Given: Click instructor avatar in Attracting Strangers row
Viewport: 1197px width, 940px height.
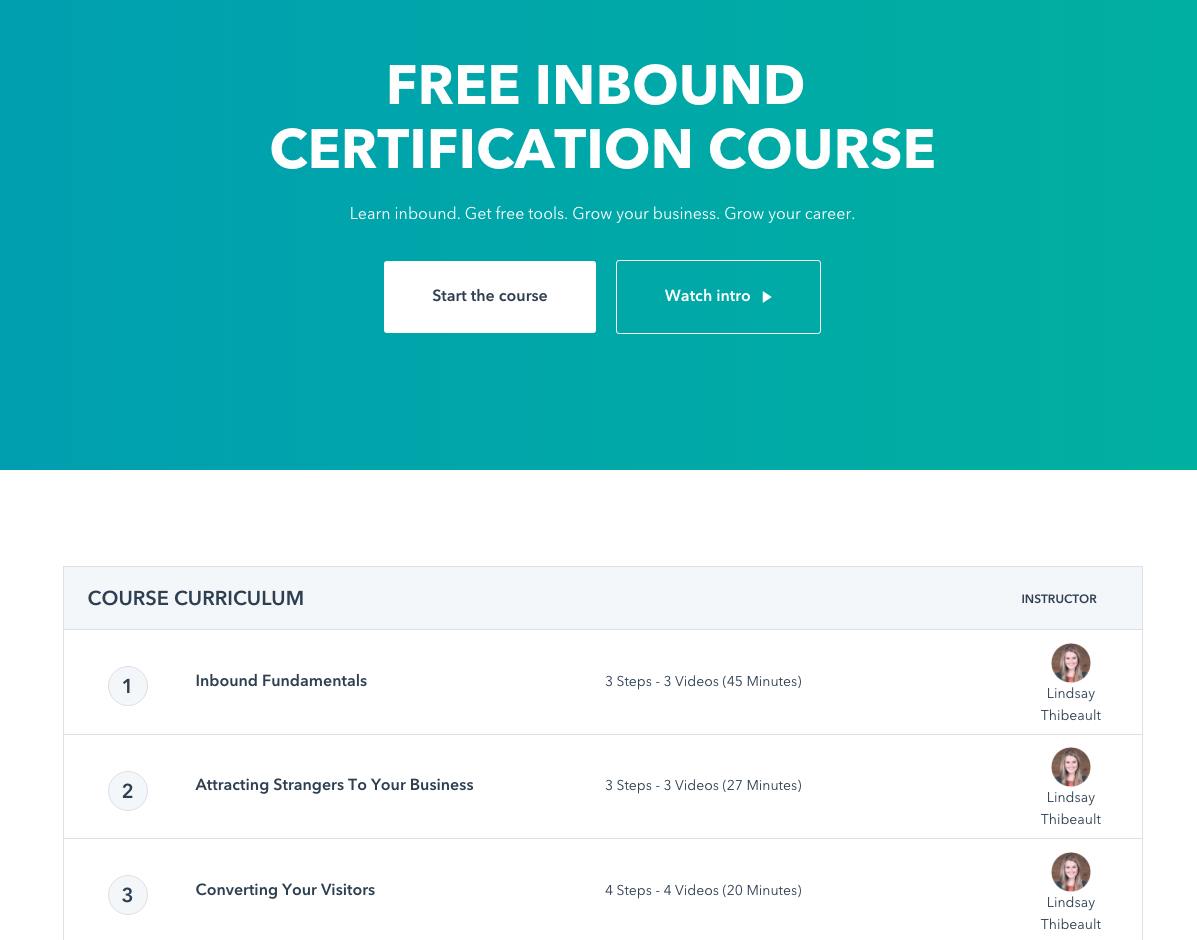Looking at the screenshot, I should point(1070,767).
